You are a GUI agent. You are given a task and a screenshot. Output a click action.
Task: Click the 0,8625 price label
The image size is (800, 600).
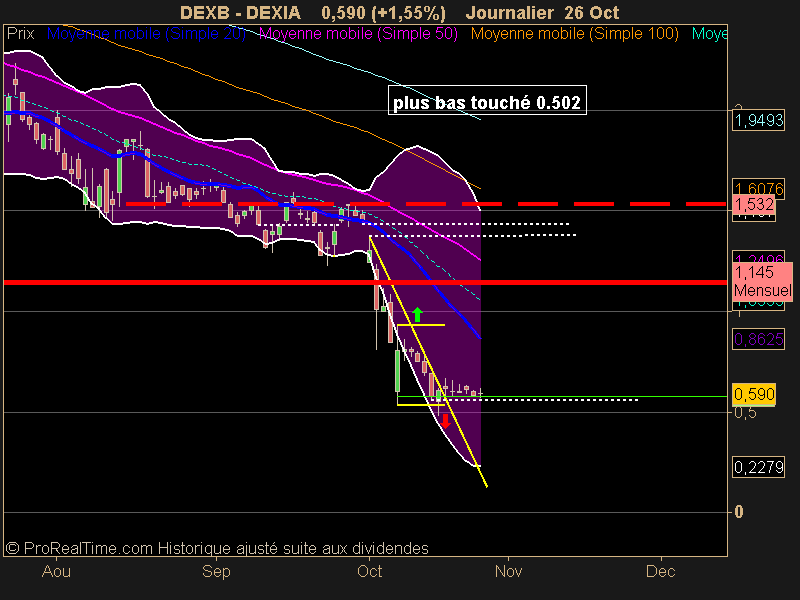[759, 339]
